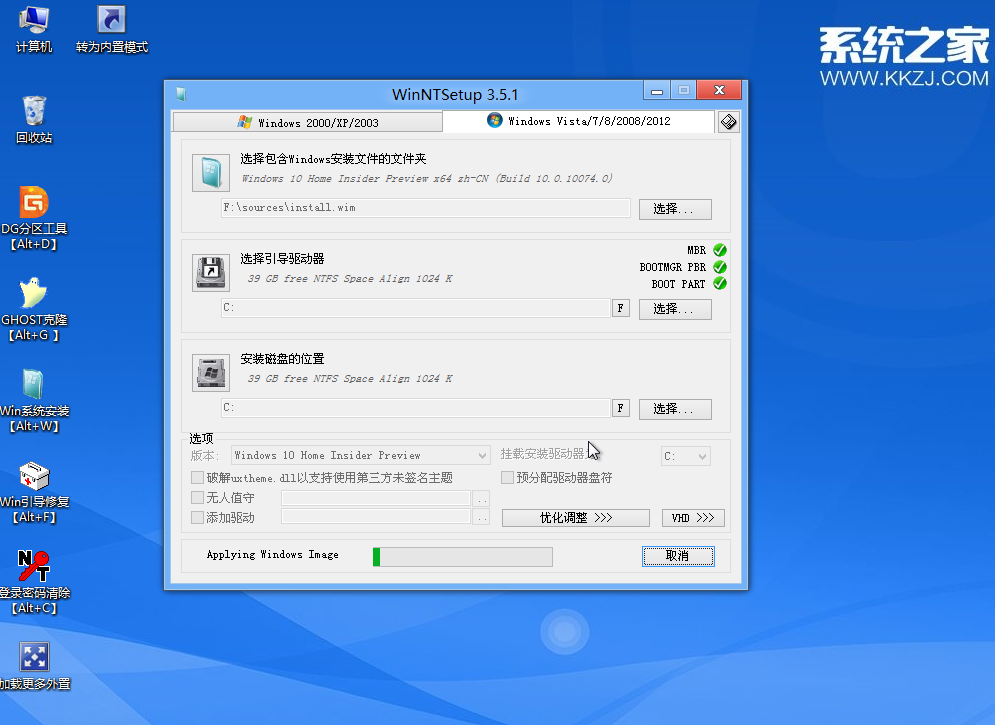The height and width of the screenshot is (725, 995).
Task: Switch to Windows Vista/7/8/2008/2012 tab
Action: click(578, 121)
